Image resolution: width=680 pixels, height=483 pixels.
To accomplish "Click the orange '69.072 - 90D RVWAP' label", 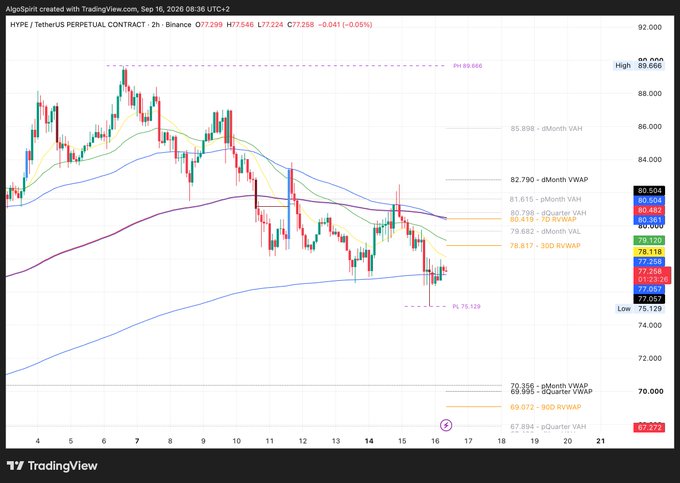I will click(x=546, y=407).
